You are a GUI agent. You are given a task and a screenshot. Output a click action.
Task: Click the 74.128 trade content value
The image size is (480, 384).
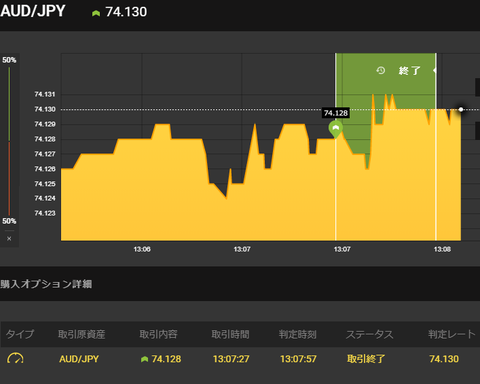click(x=166, y=359)
